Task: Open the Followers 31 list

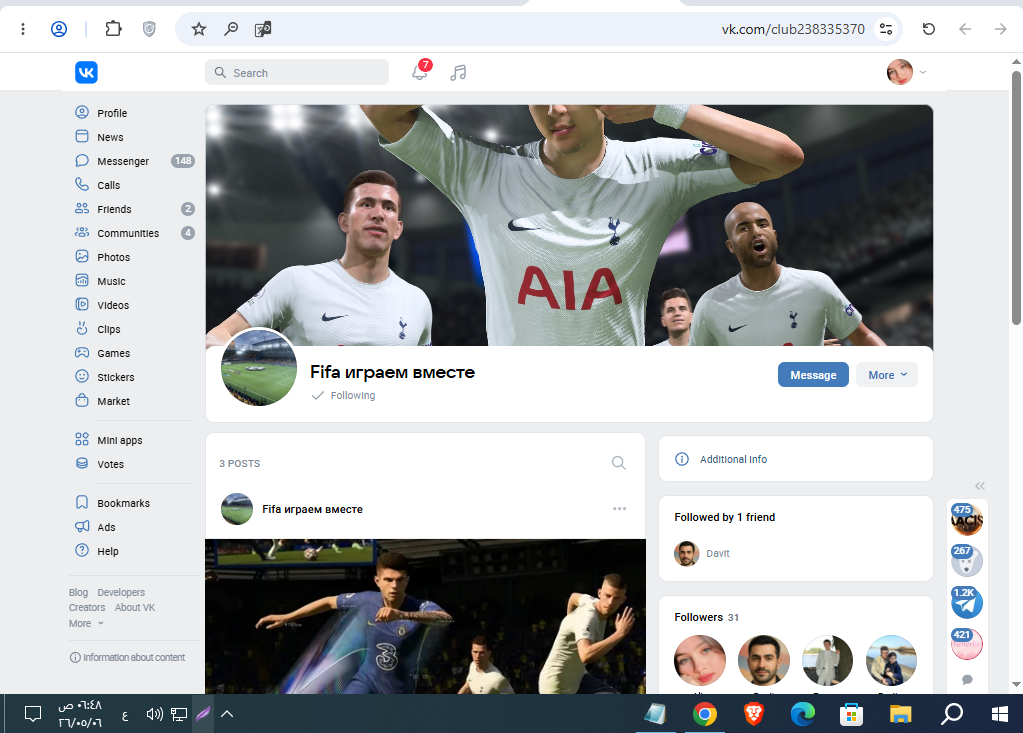Action: coord(707,617)
